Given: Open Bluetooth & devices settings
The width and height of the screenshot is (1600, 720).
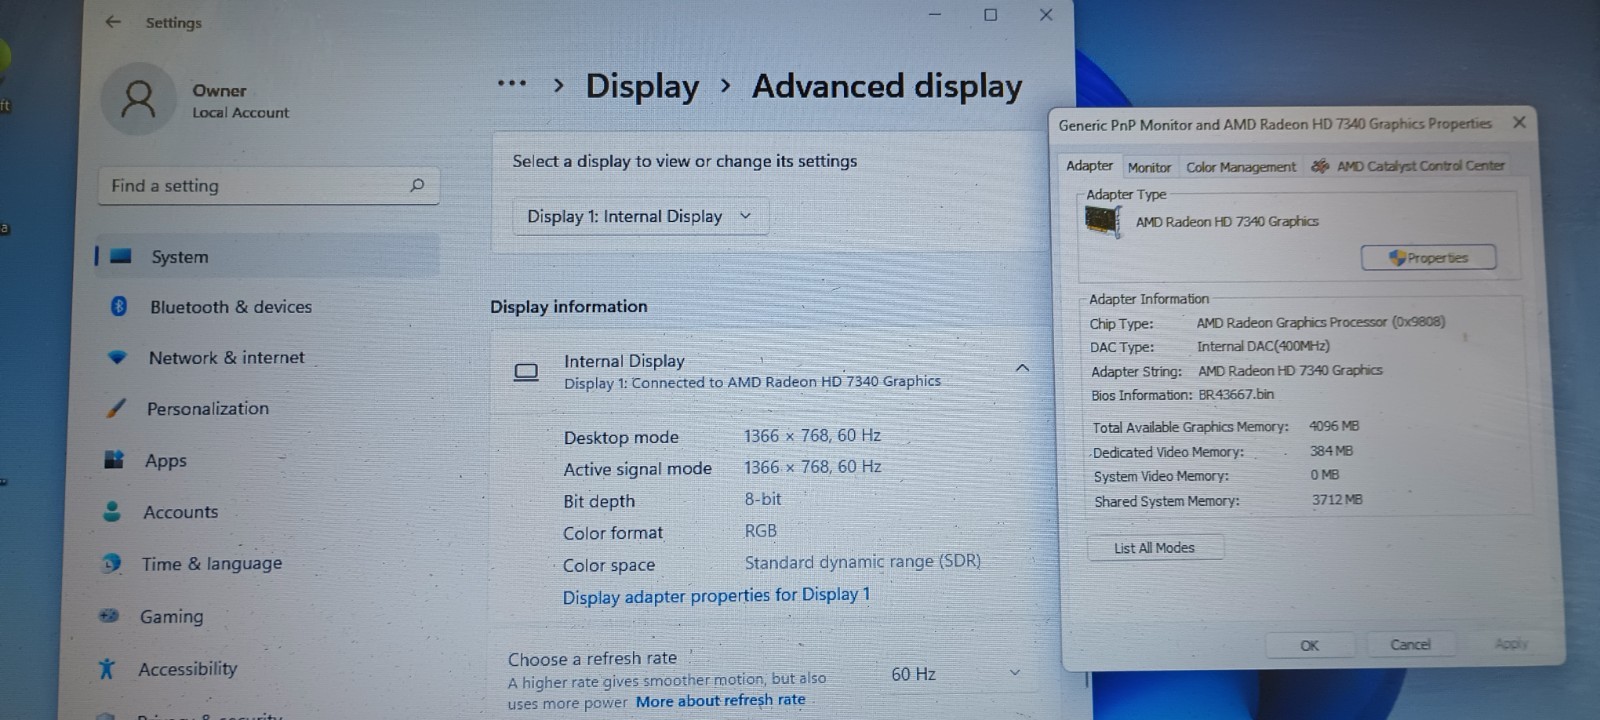Looking at the screenshot, I should click(x=231, y=307).
